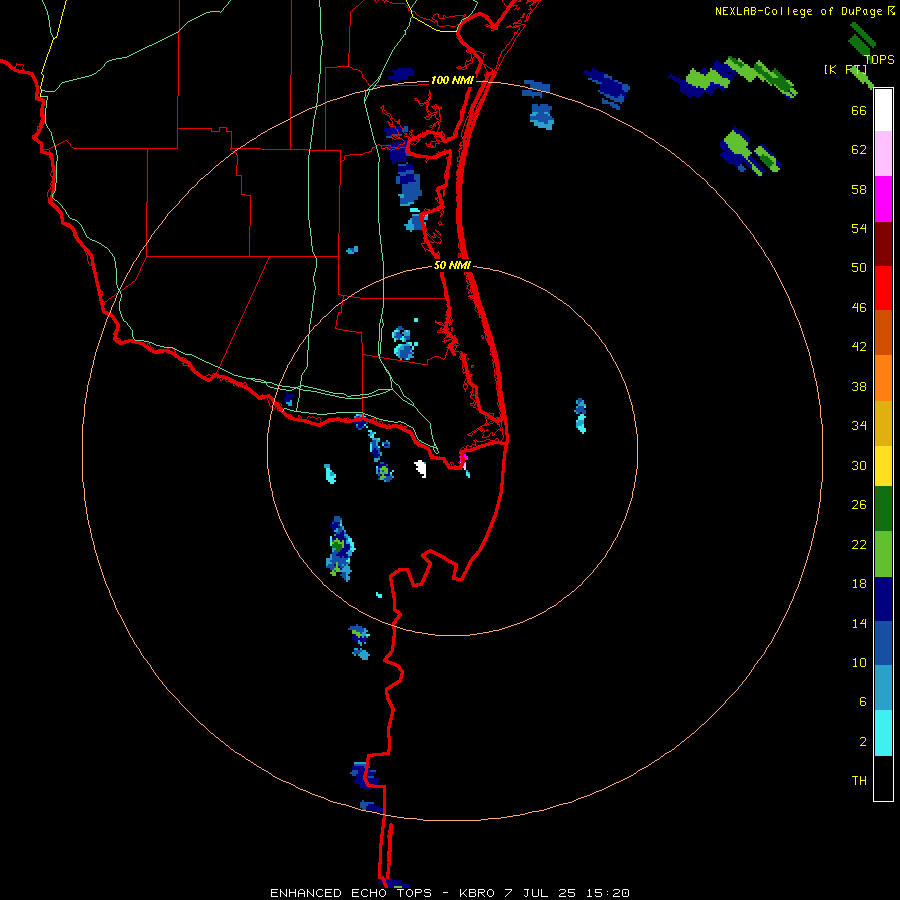Click the legend value 14
This screenshot has width=900, height=900.
click(859, 623)
